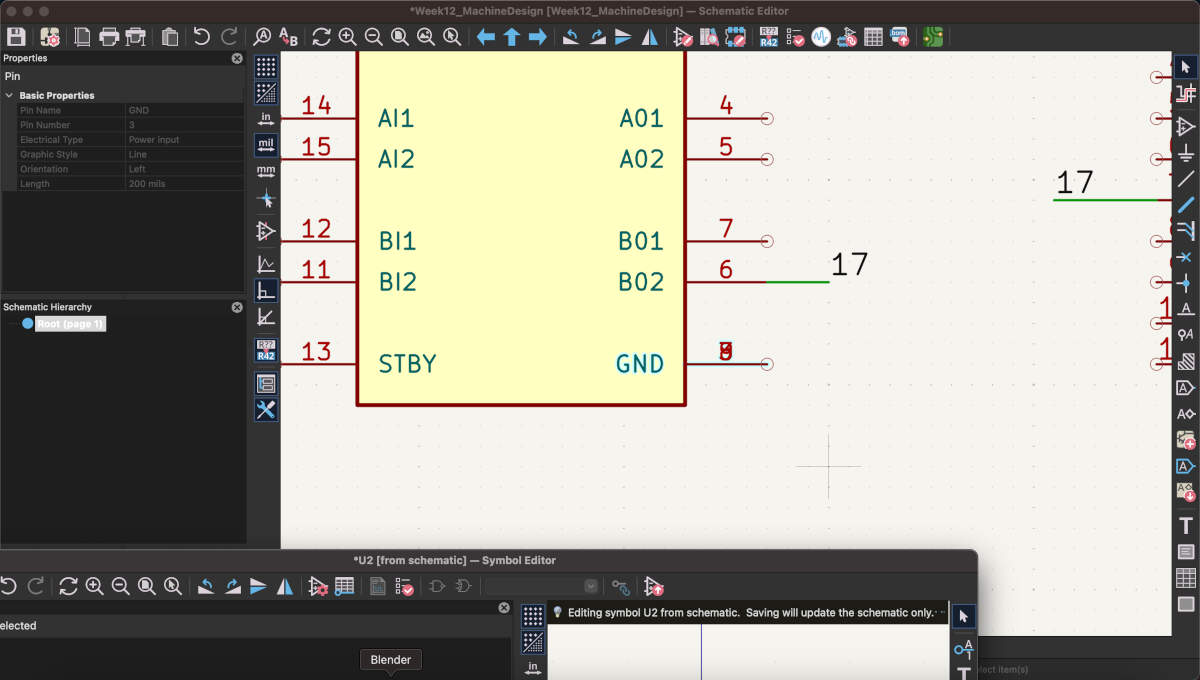Click the Print icon in the Schematic Editor
The width and height of the screenshot is (1200, 680).
(109, 37)
